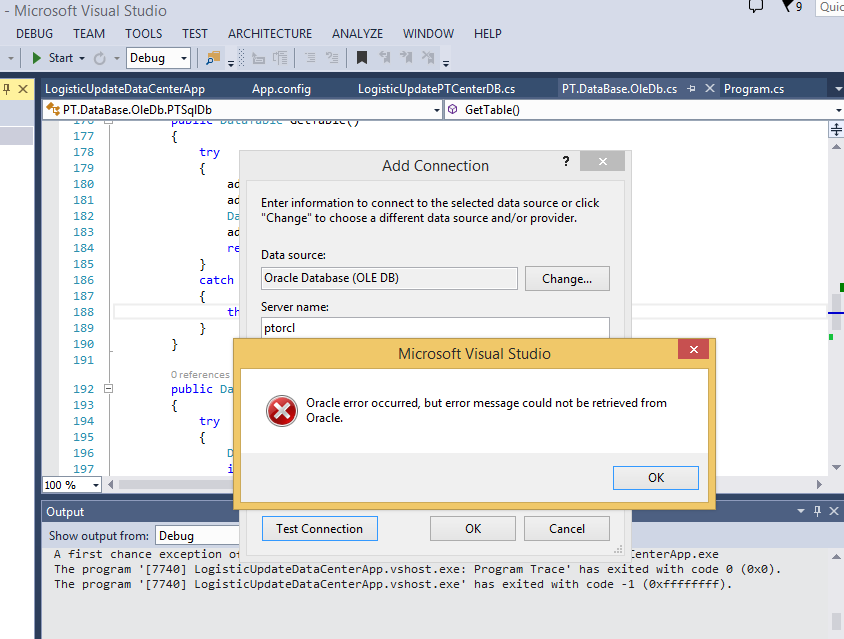Image resolution: width=844 pixels, height=639 pixels.
Task: Click the clear all bookmarks icon
Action: click(x=428, y=58)
